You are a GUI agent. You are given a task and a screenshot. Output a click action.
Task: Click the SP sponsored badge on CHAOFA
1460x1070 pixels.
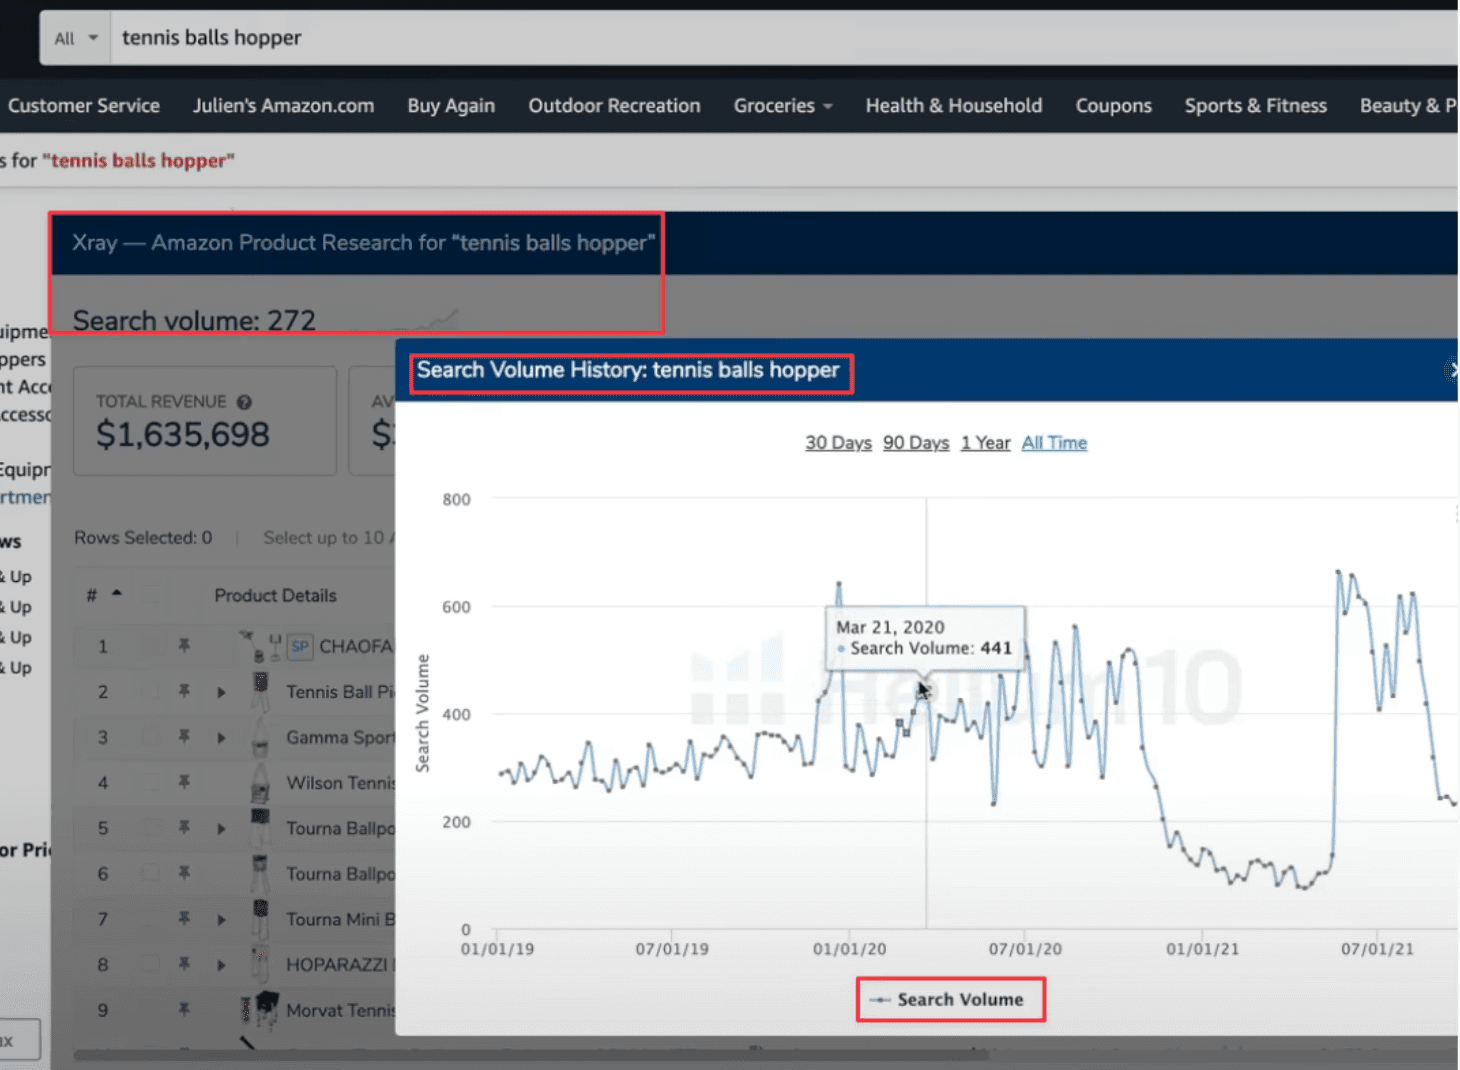(300, 646)
